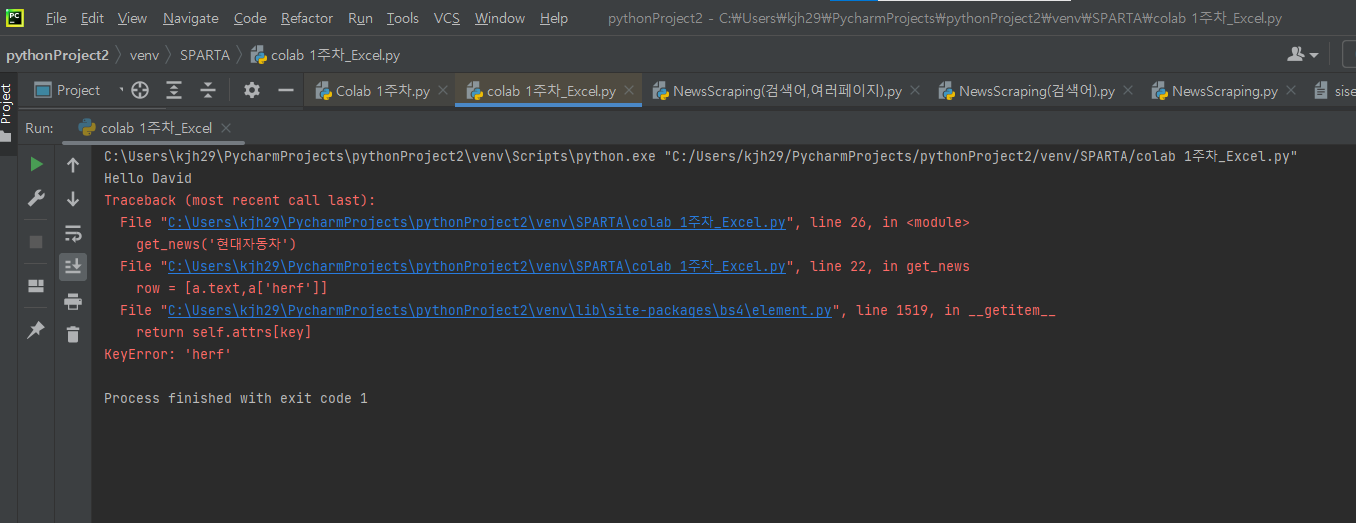Image resolution: width=1356 pixels, height=523 pixels.
Task: Close the NewsScraping(검색어,여러페이지).py tab
Action: [913, 91]
